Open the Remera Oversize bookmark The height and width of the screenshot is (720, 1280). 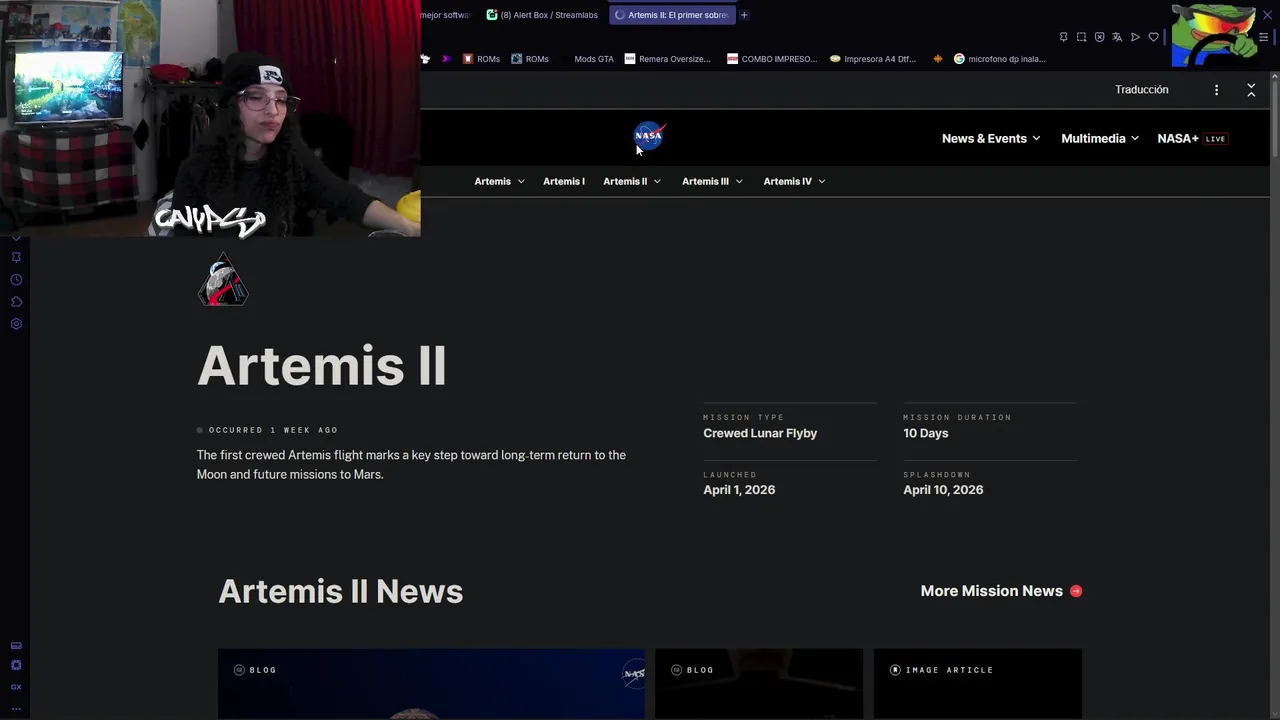point(667,59)
